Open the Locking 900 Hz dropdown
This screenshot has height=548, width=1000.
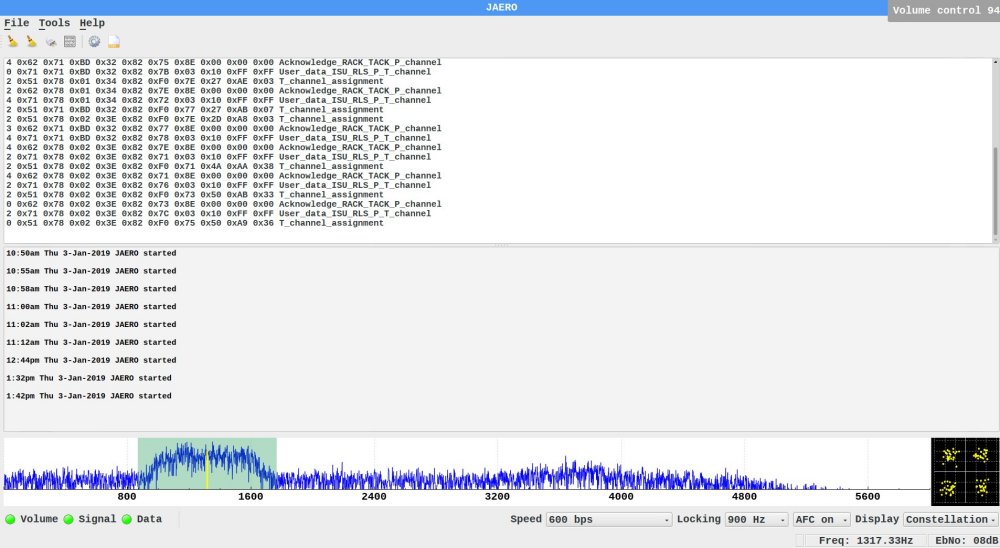point(755,520)
